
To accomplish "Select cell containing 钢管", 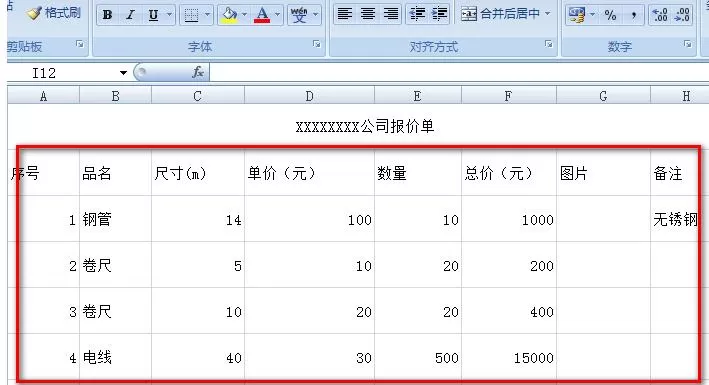I will click(x=115, y=219).
